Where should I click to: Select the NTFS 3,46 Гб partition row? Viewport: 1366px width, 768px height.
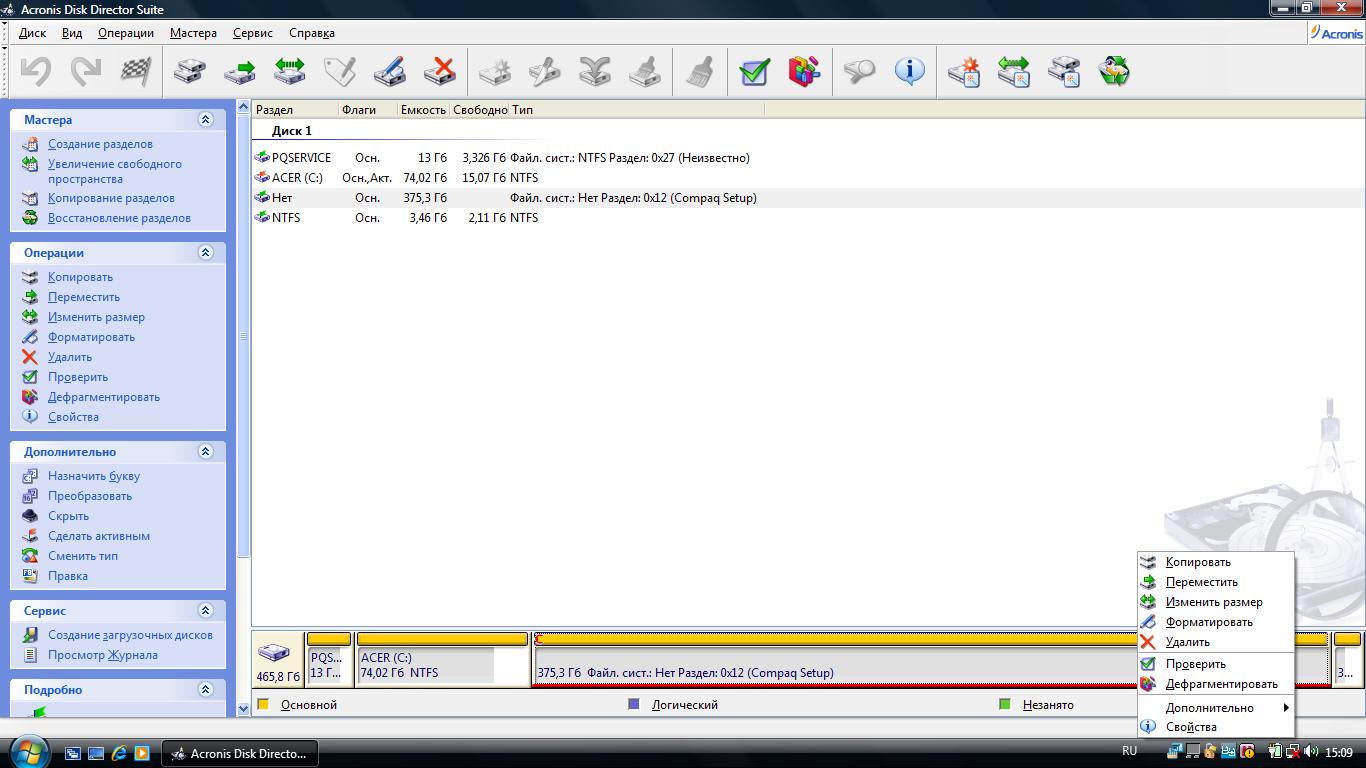(x=806, y=217)
